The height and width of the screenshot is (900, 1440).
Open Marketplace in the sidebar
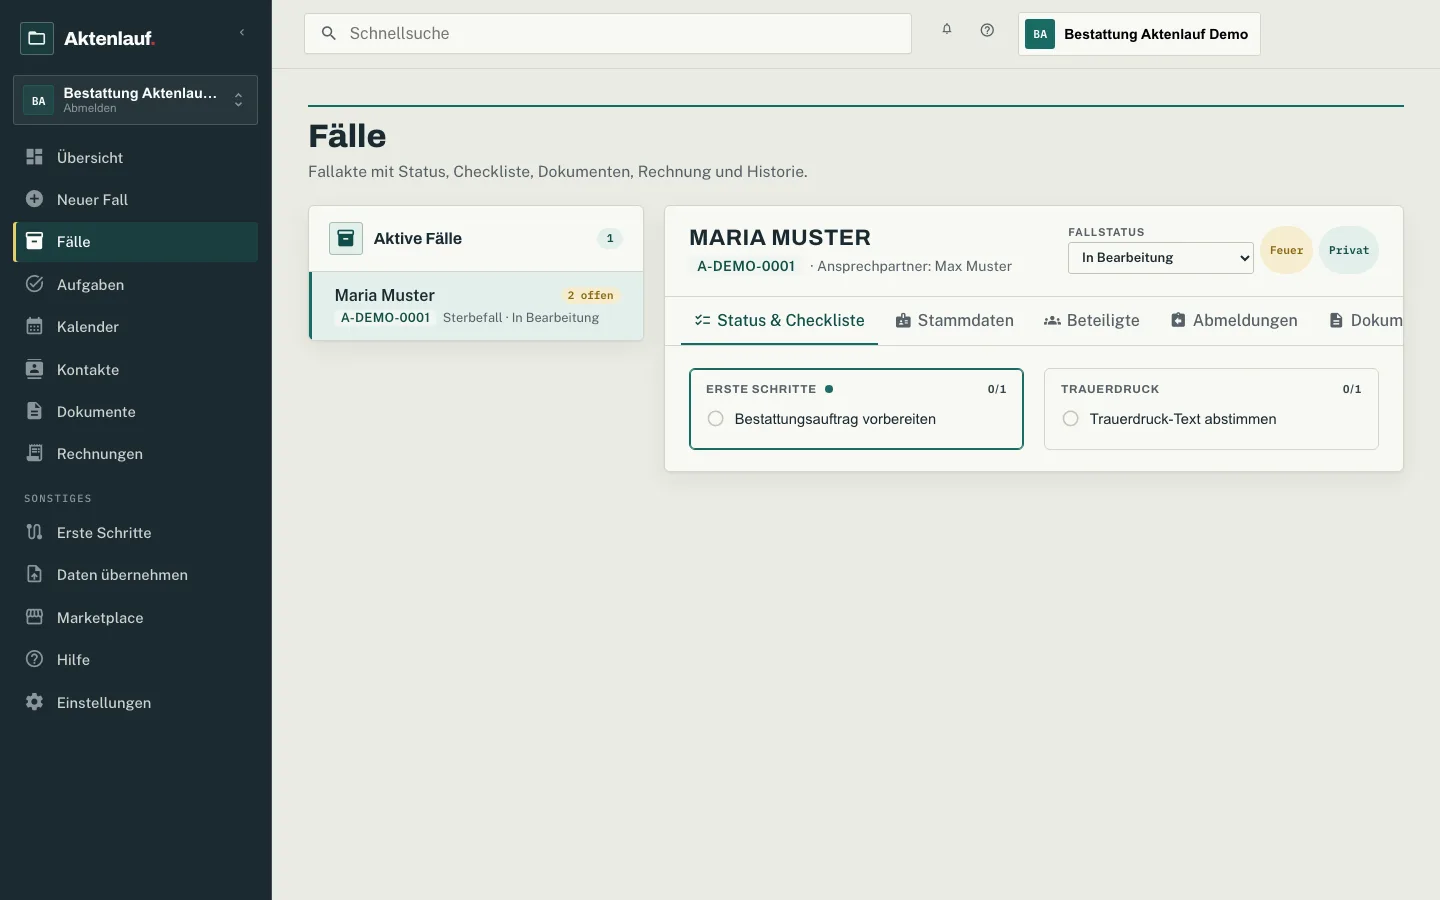click(x=135, y=617)
